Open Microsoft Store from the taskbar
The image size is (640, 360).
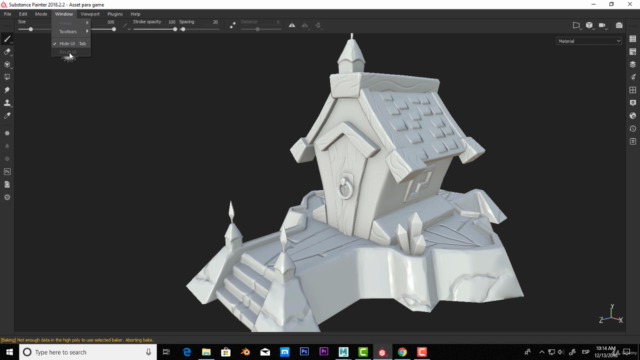[226, 352]
